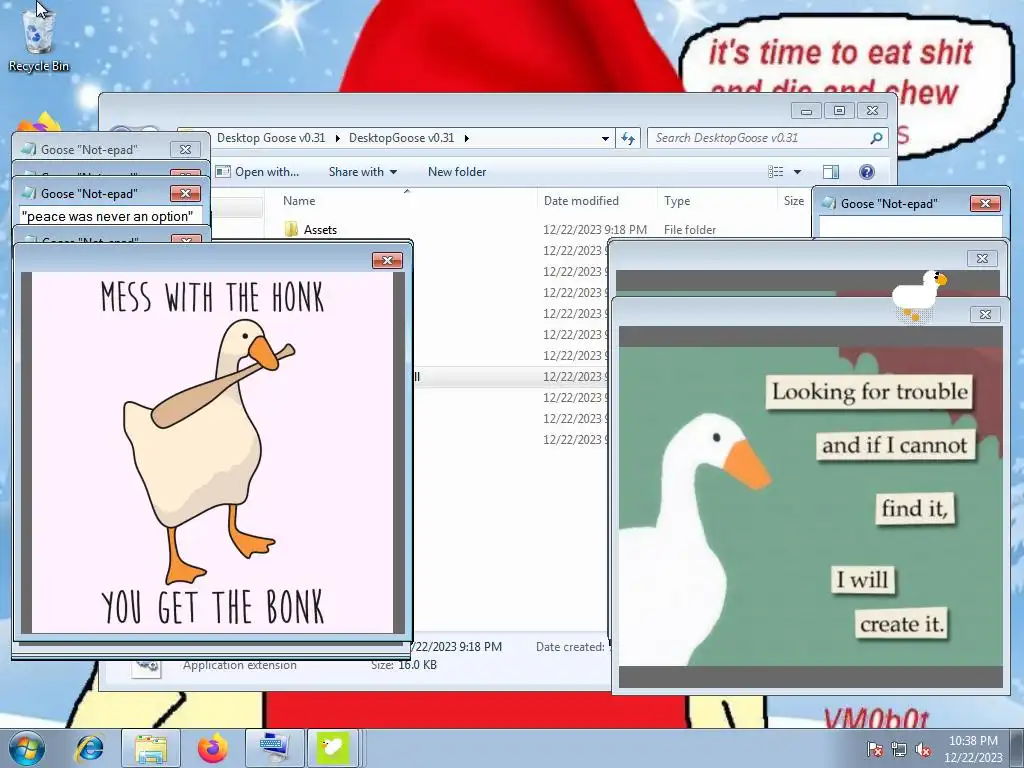Close the 'peace was never an option' Not-epad
The image size is (1024, 768).
pyautogui.click(x=185, y=193)
